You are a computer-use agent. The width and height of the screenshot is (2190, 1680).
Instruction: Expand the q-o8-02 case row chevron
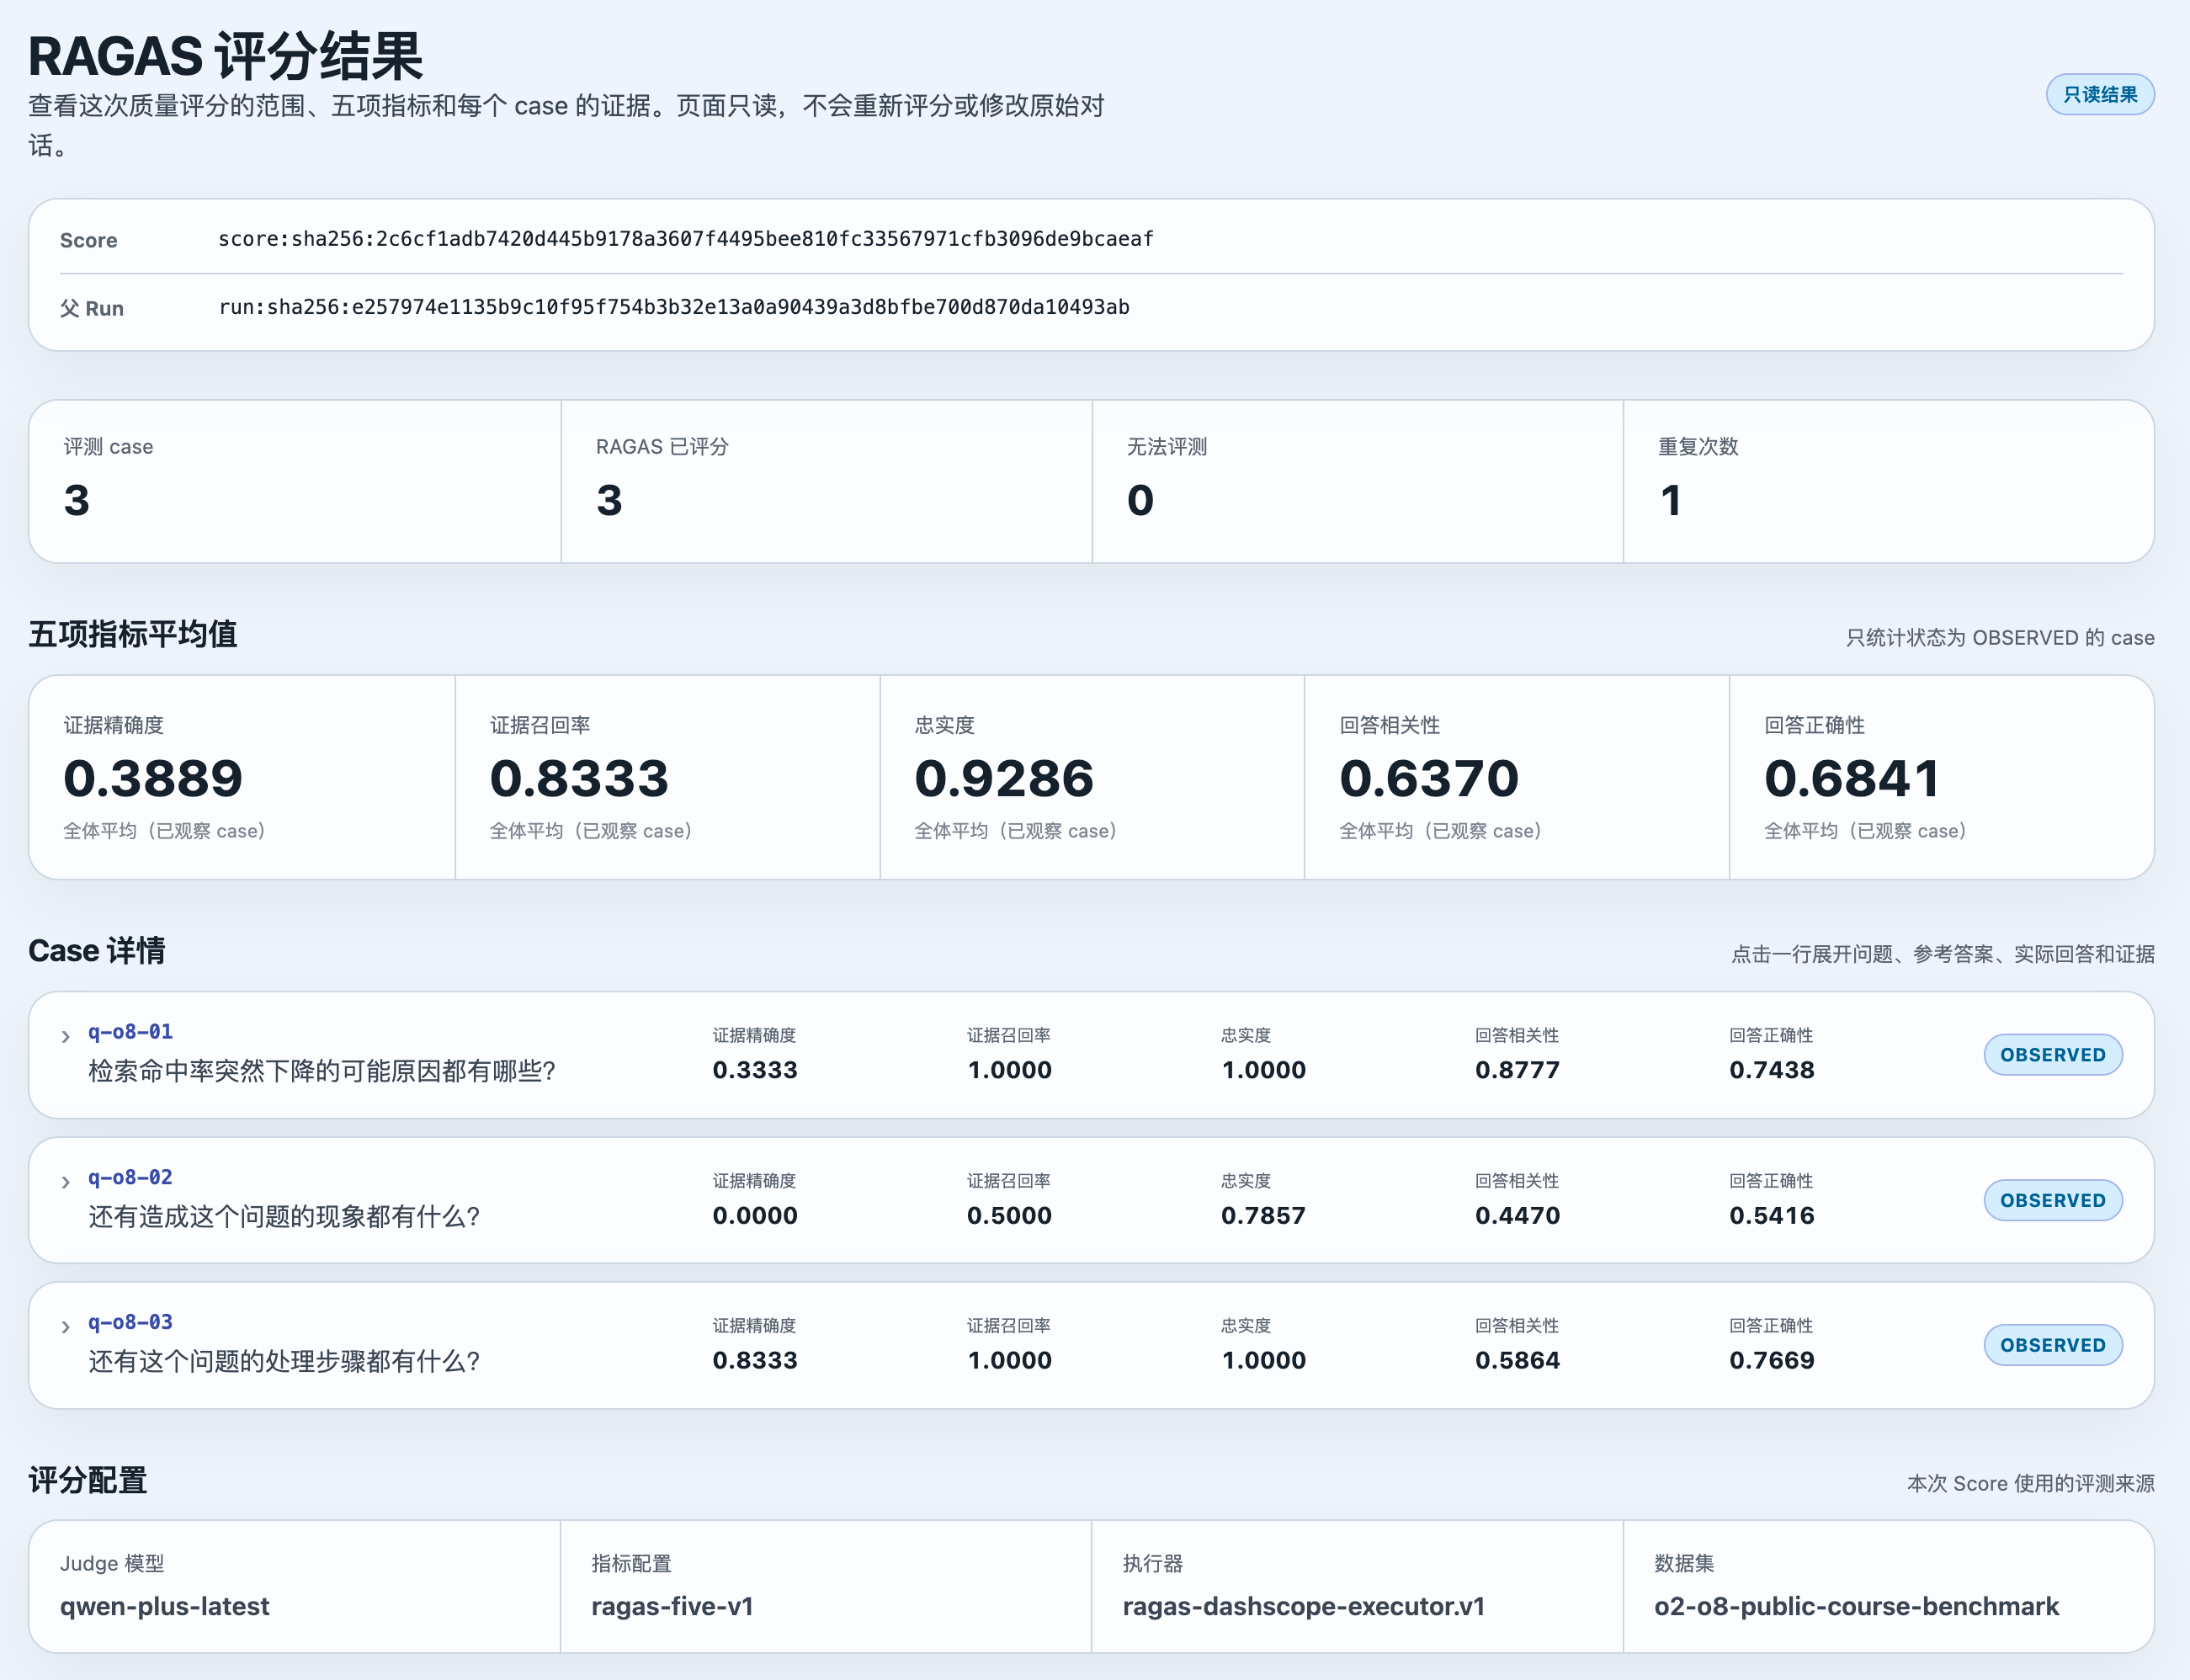[65, 1182]
